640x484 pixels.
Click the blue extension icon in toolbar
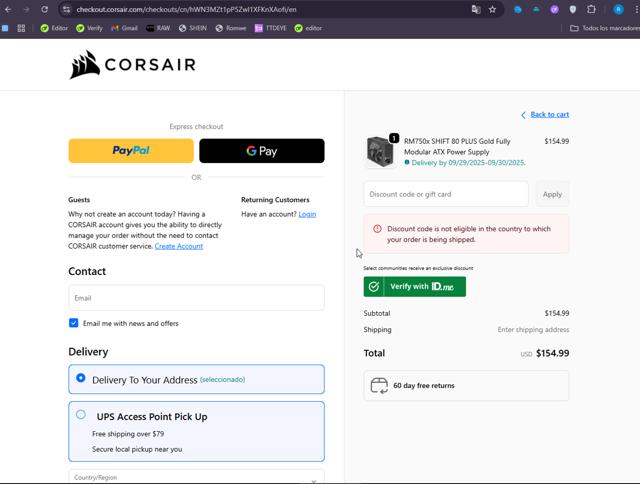pos(518,9)
